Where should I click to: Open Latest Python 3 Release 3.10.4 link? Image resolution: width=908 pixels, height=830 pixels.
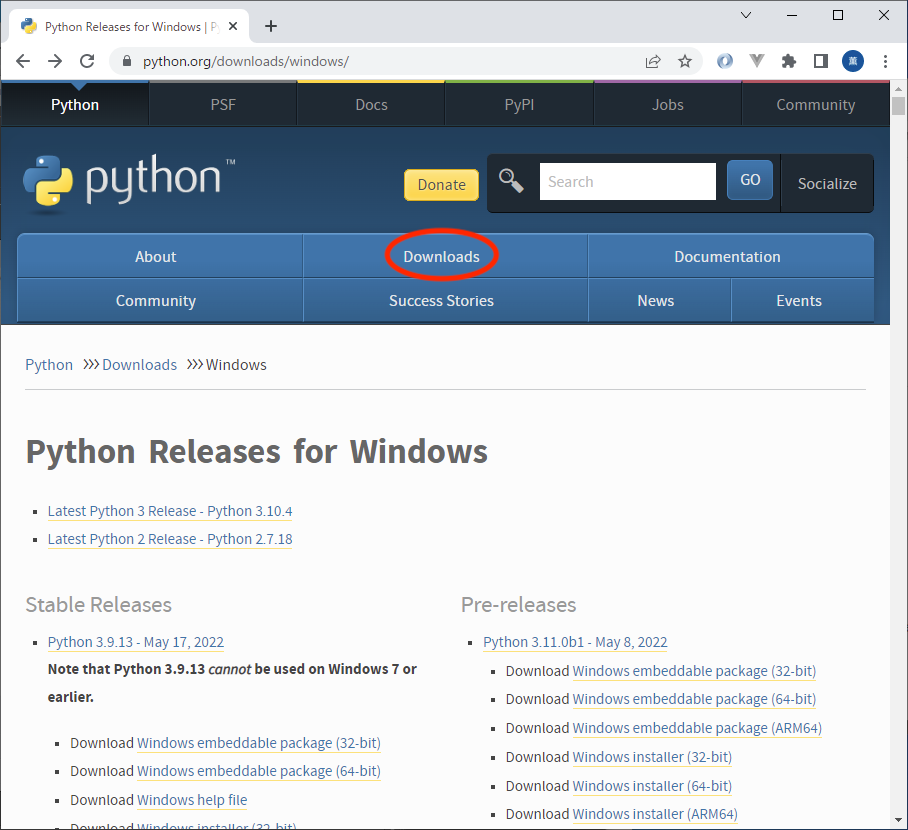coord(170,511)
